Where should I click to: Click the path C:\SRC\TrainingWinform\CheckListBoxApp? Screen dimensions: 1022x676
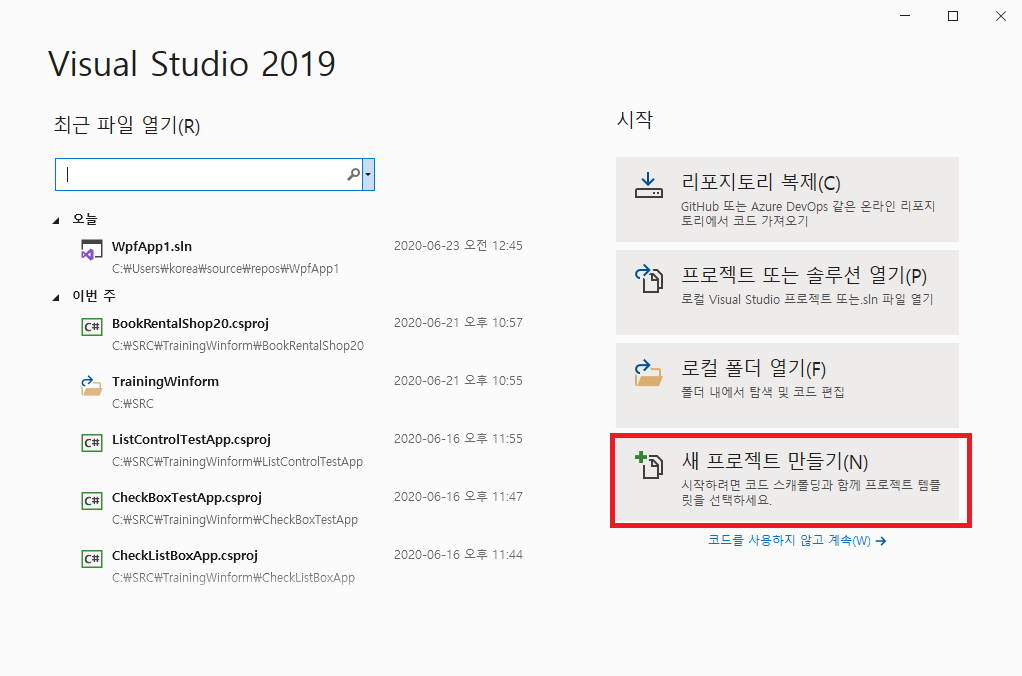pyautogui.click(x=233, y=578)
